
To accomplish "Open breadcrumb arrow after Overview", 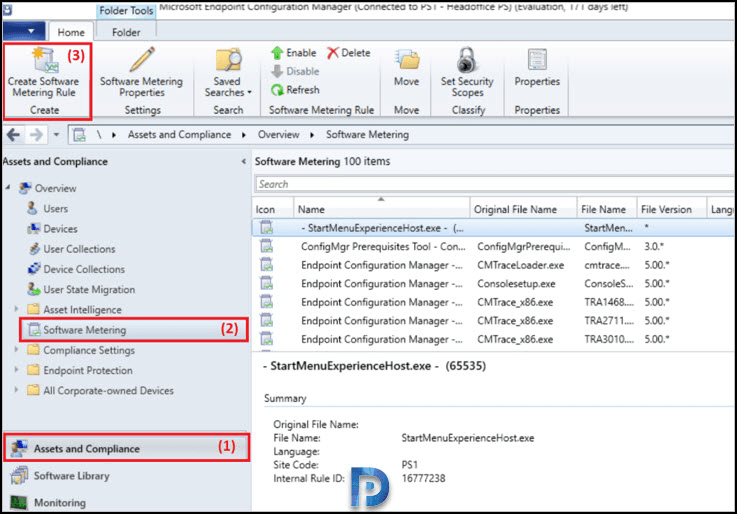I will [x=312, y=135].
